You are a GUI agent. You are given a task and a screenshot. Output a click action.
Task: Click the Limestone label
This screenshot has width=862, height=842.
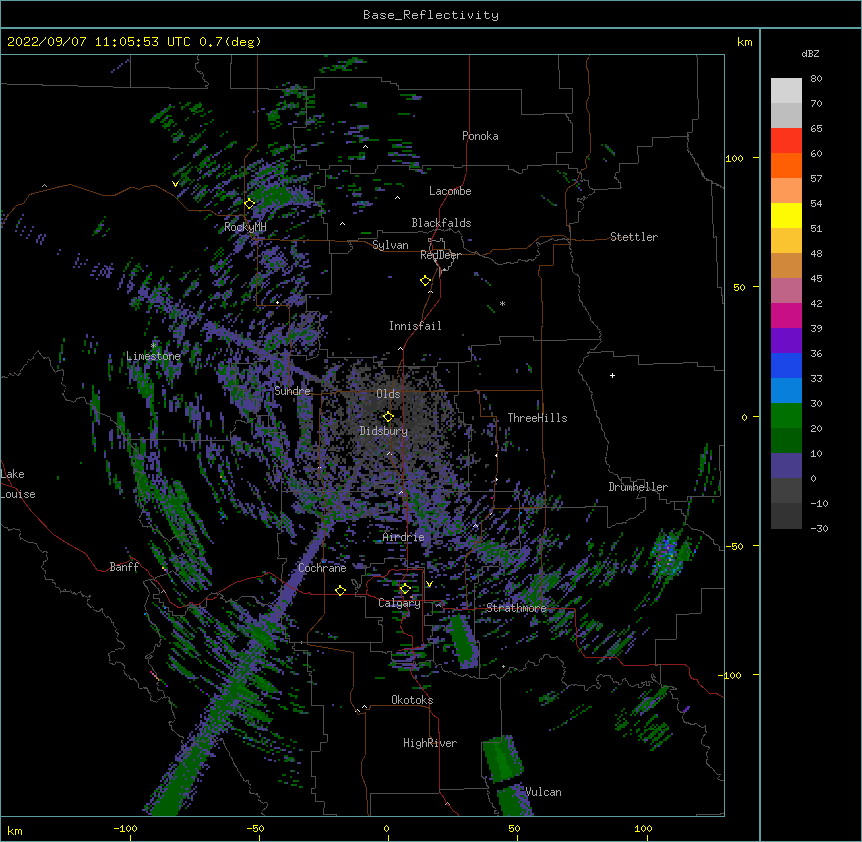click(x=153, y=356)
